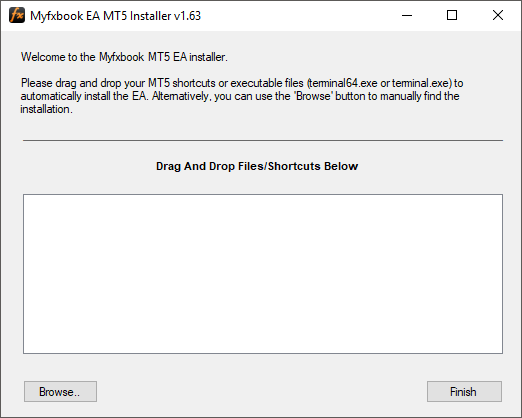This screenshot has height=418, width=522.
Task: Click the word 'installation.' ending the paragraph
Action: (46, 109)
